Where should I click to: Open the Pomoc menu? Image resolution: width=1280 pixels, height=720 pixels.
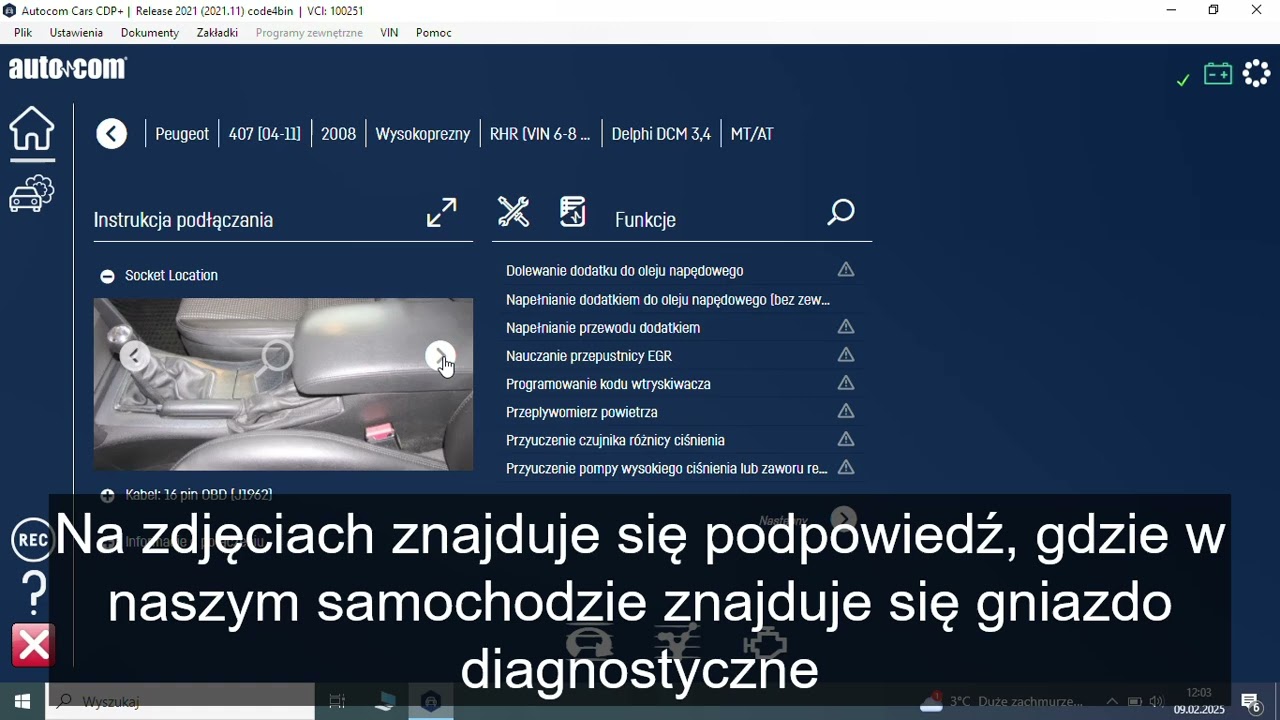(434, 33)
